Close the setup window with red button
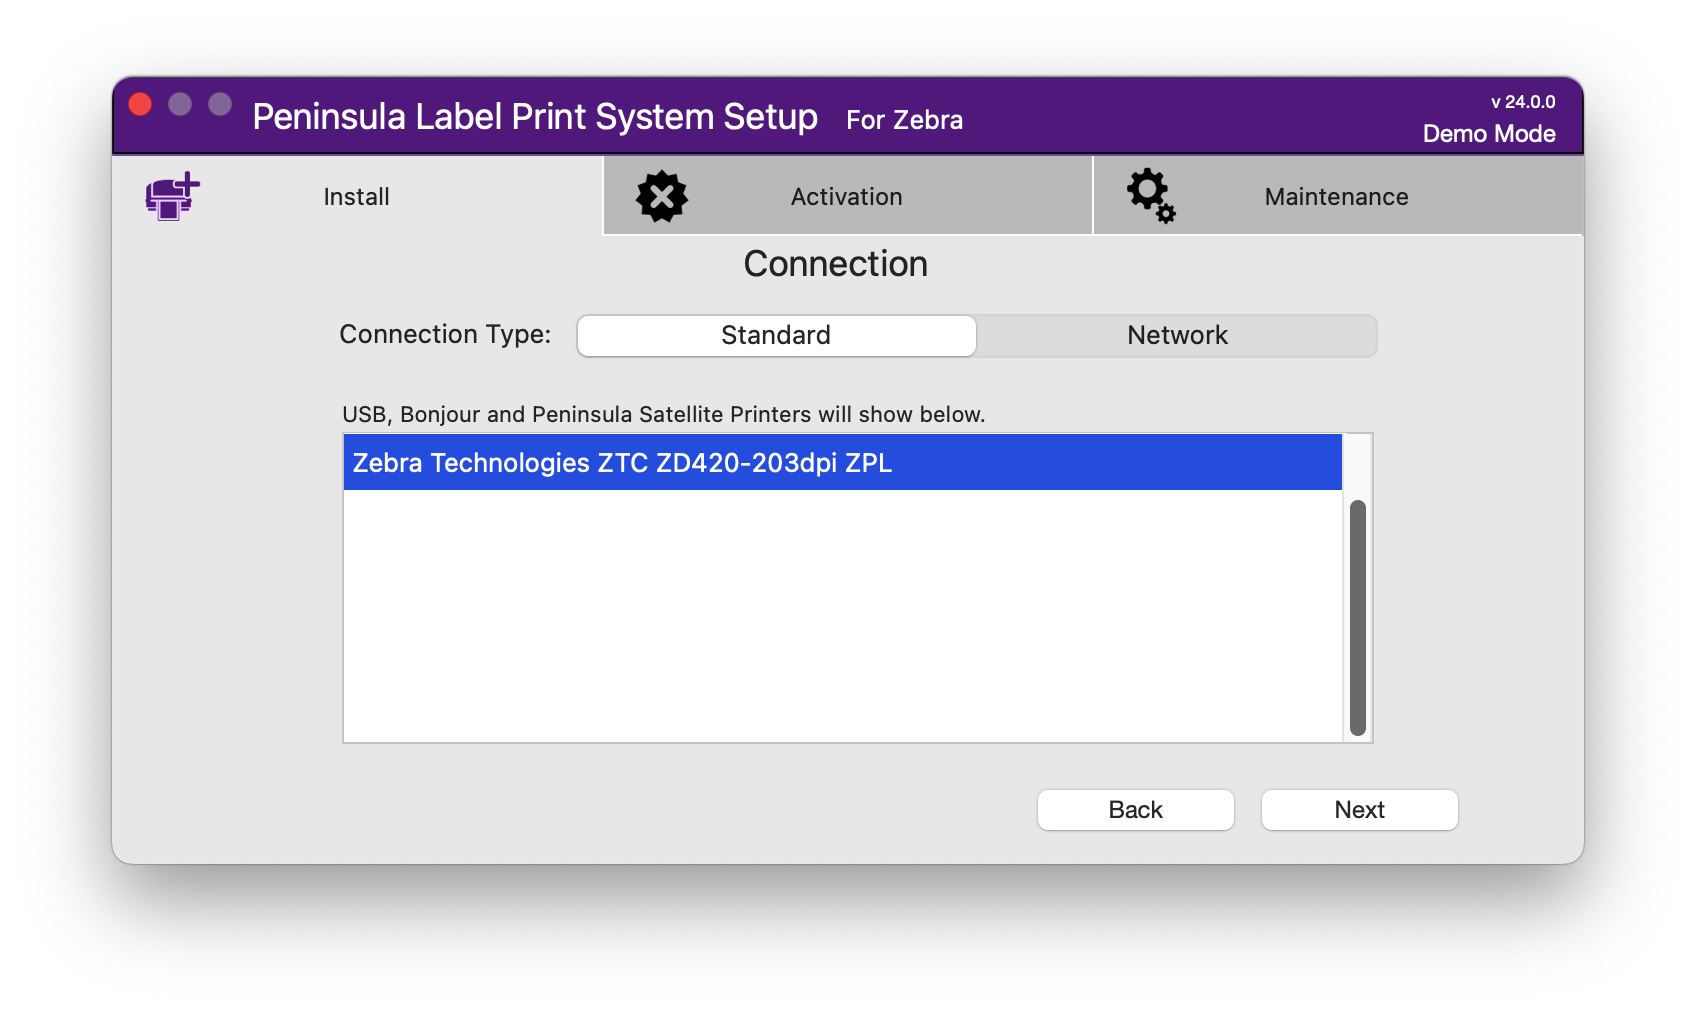1696x1012 pixels. click(140, 104)
